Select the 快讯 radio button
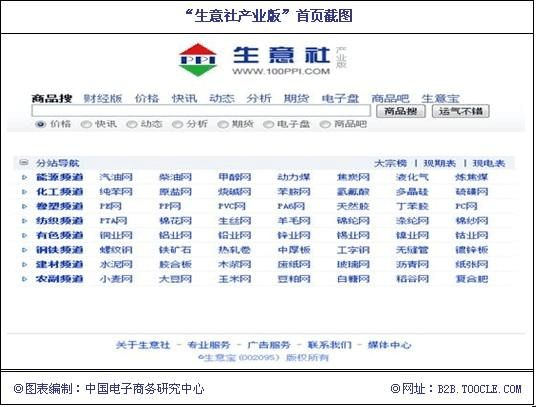 [x=86, y=124]
